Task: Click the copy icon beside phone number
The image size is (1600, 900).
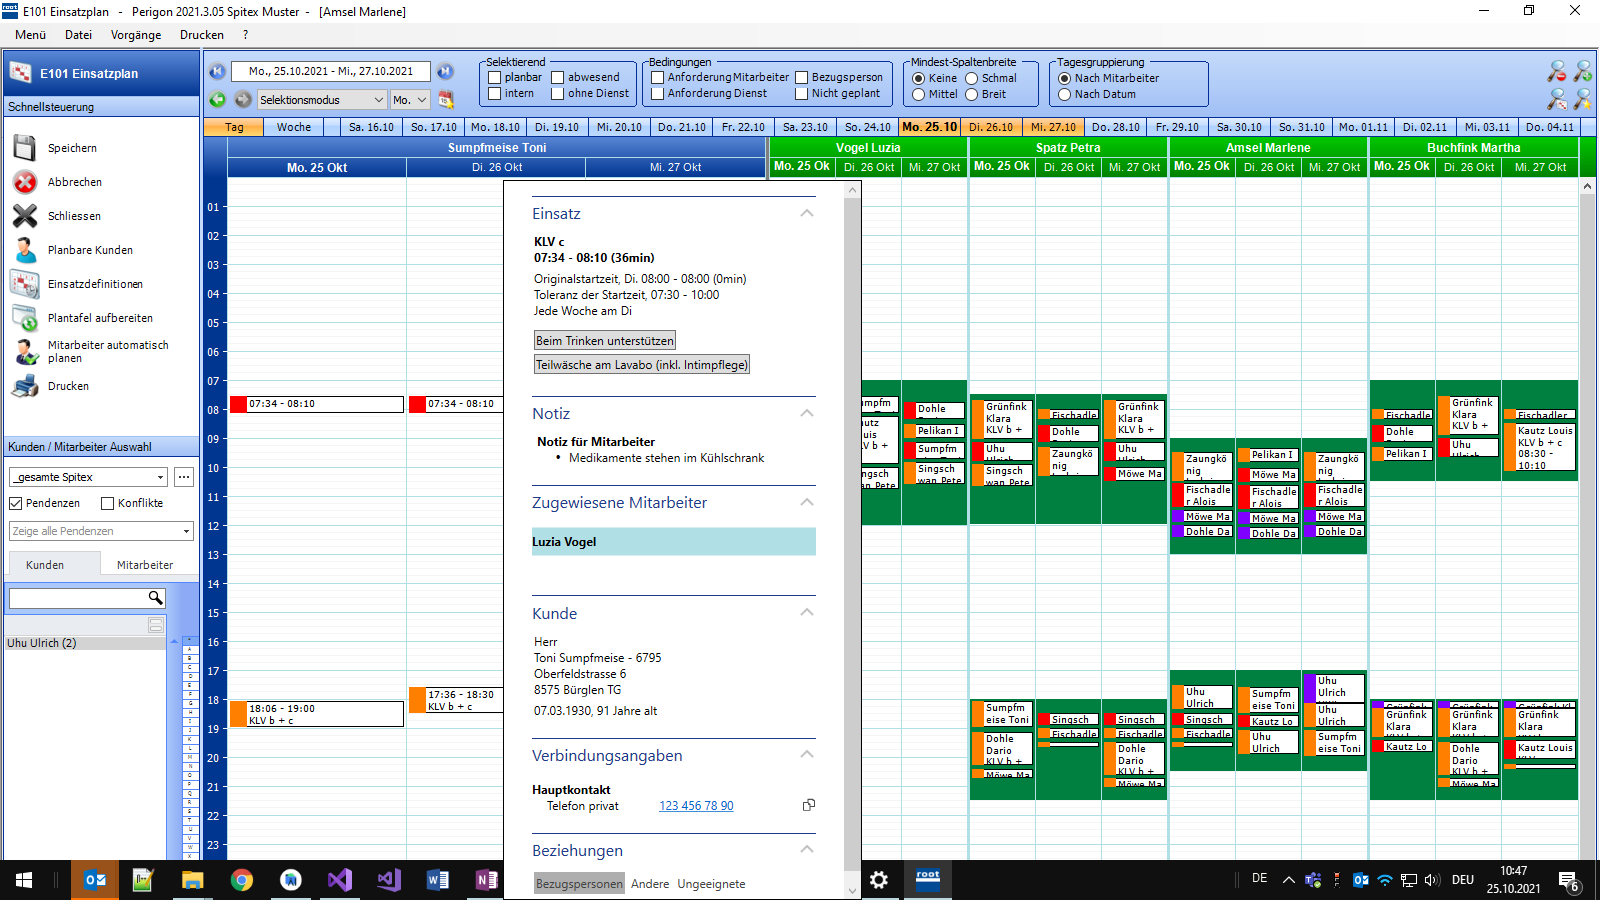Action: tap(809, 805)
